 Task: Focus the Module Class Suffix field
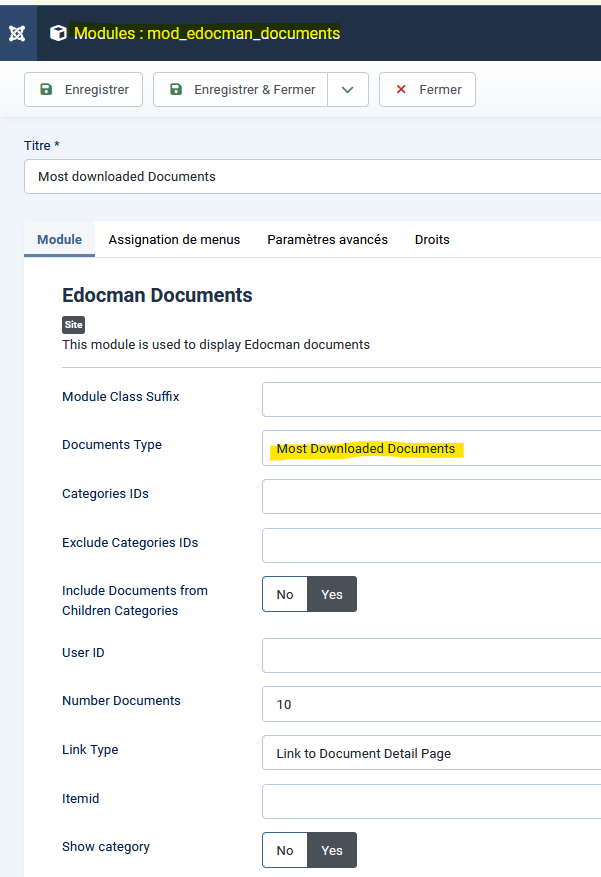tap(431, 399)
